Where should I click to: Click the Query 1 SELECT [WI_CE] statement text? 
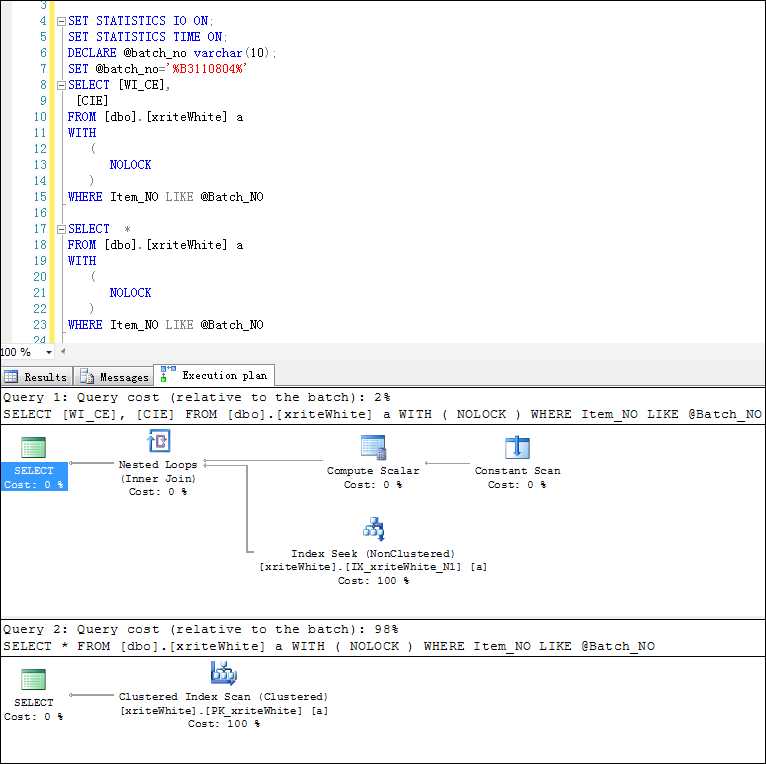[382, 414]
